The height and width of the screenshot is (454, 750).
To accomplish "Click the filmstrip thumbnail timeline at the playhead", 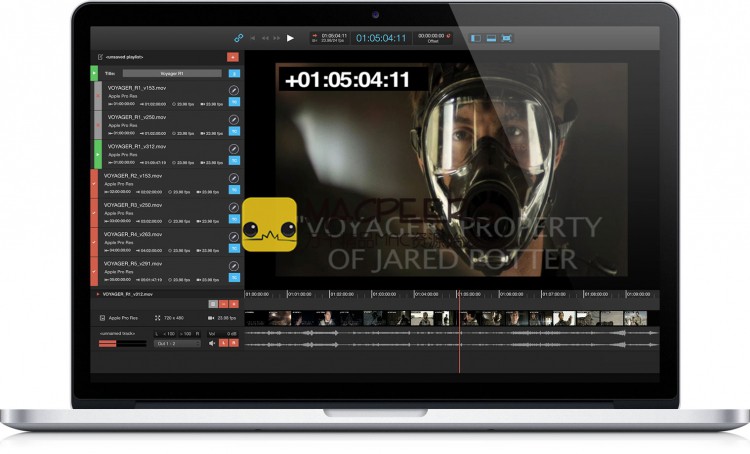I will 460,318.
